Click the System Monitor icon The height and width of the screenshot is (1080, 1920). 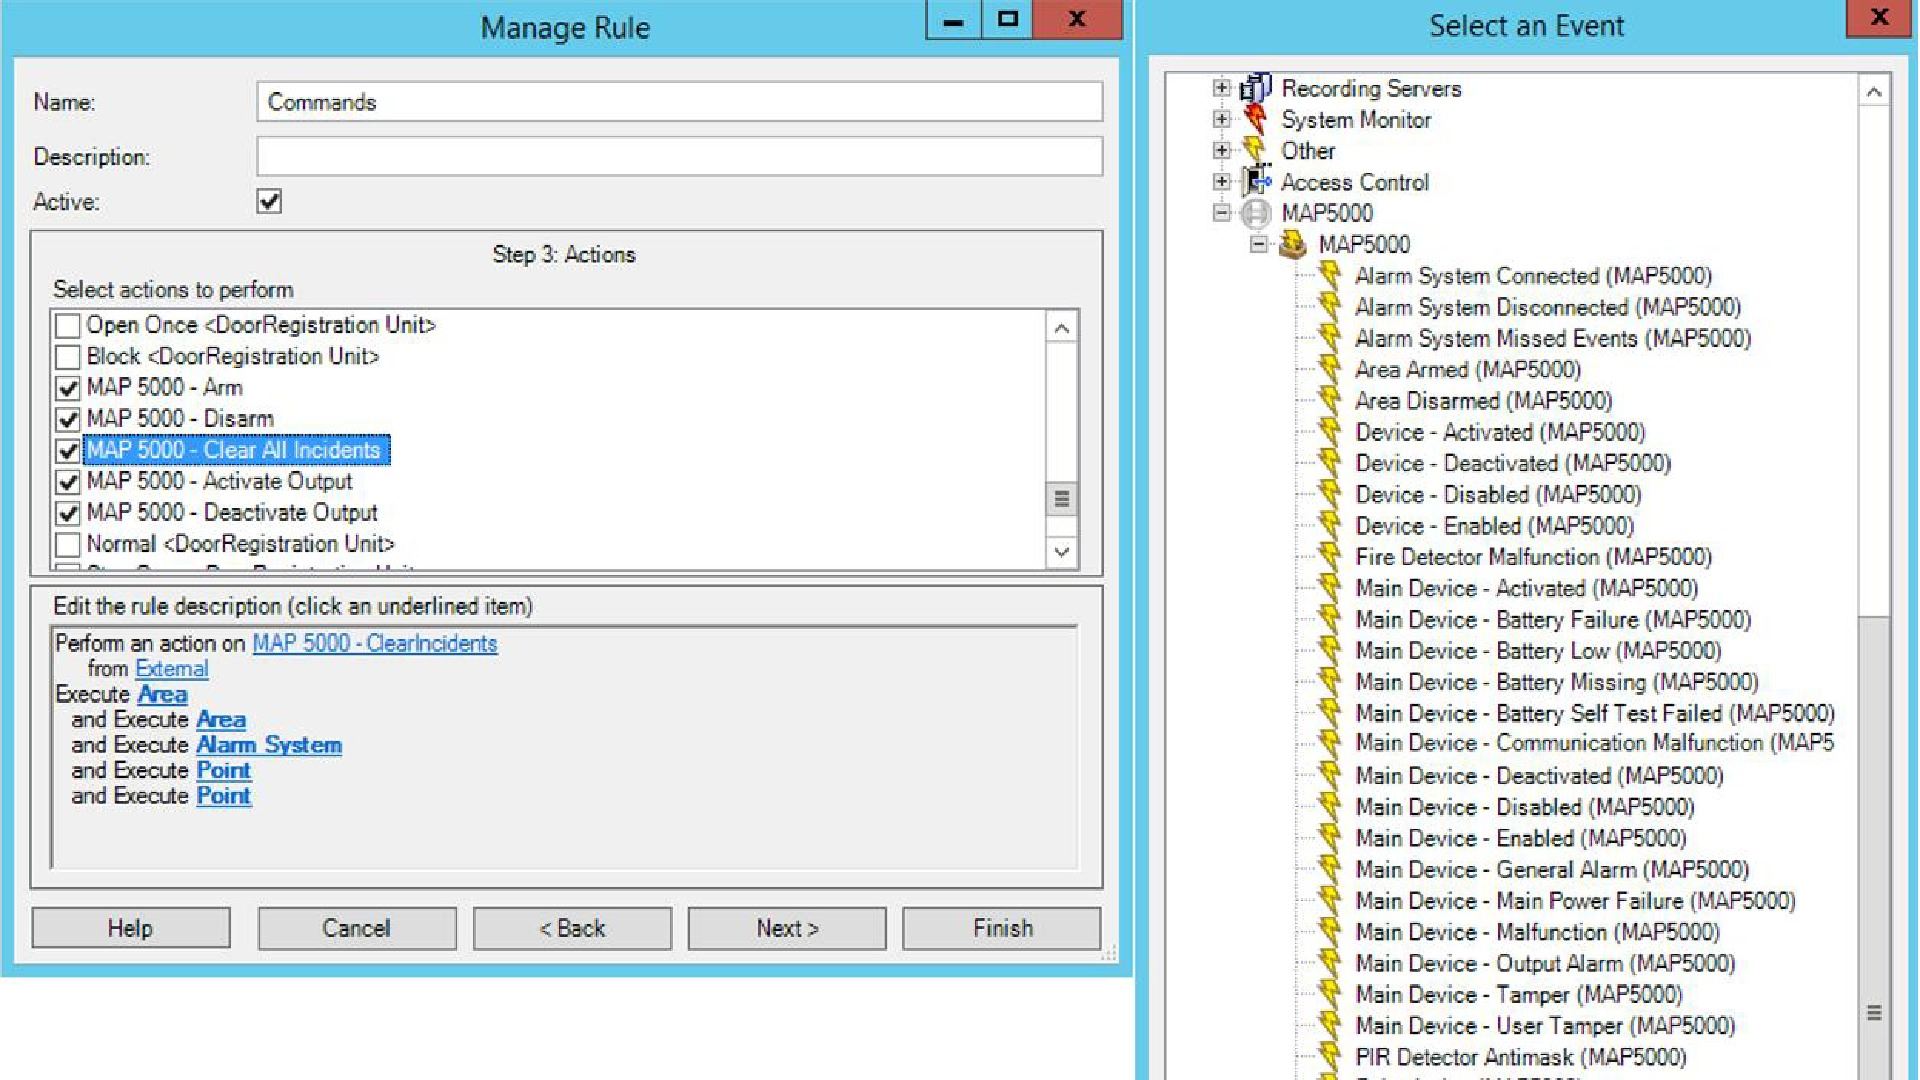(x=1255, y=120)
